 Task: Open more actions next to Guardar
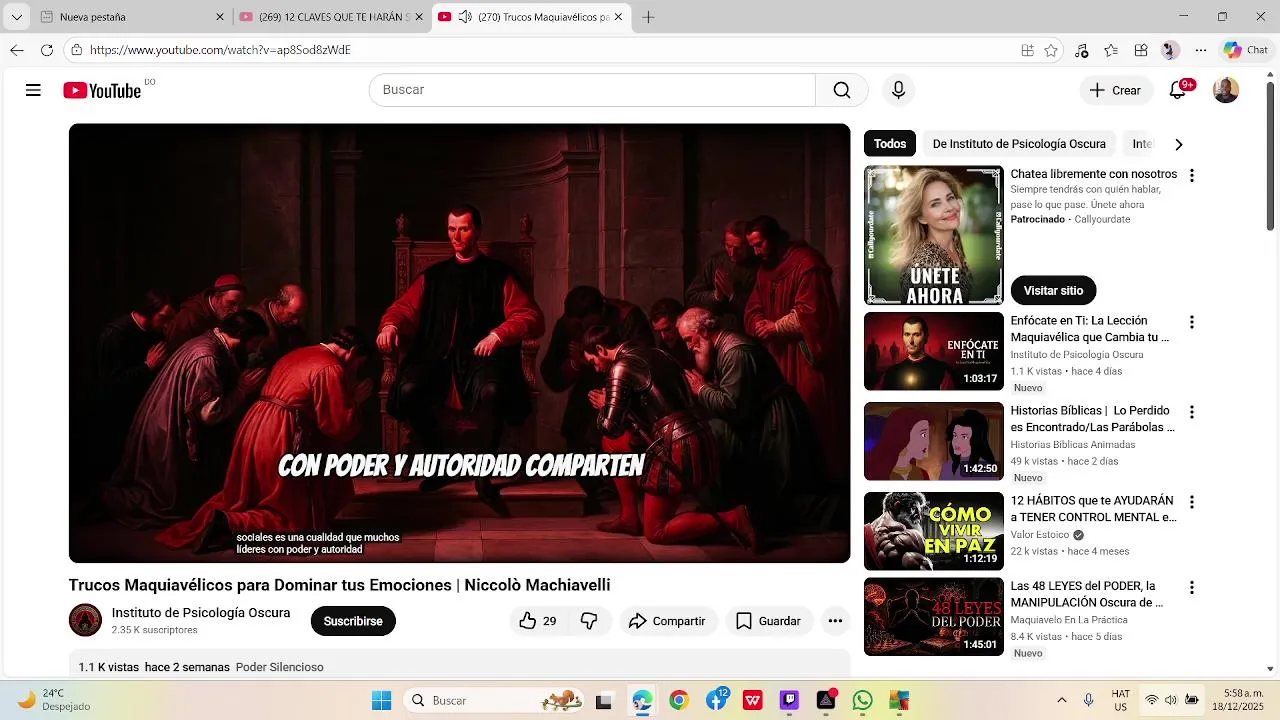point(835,621)
